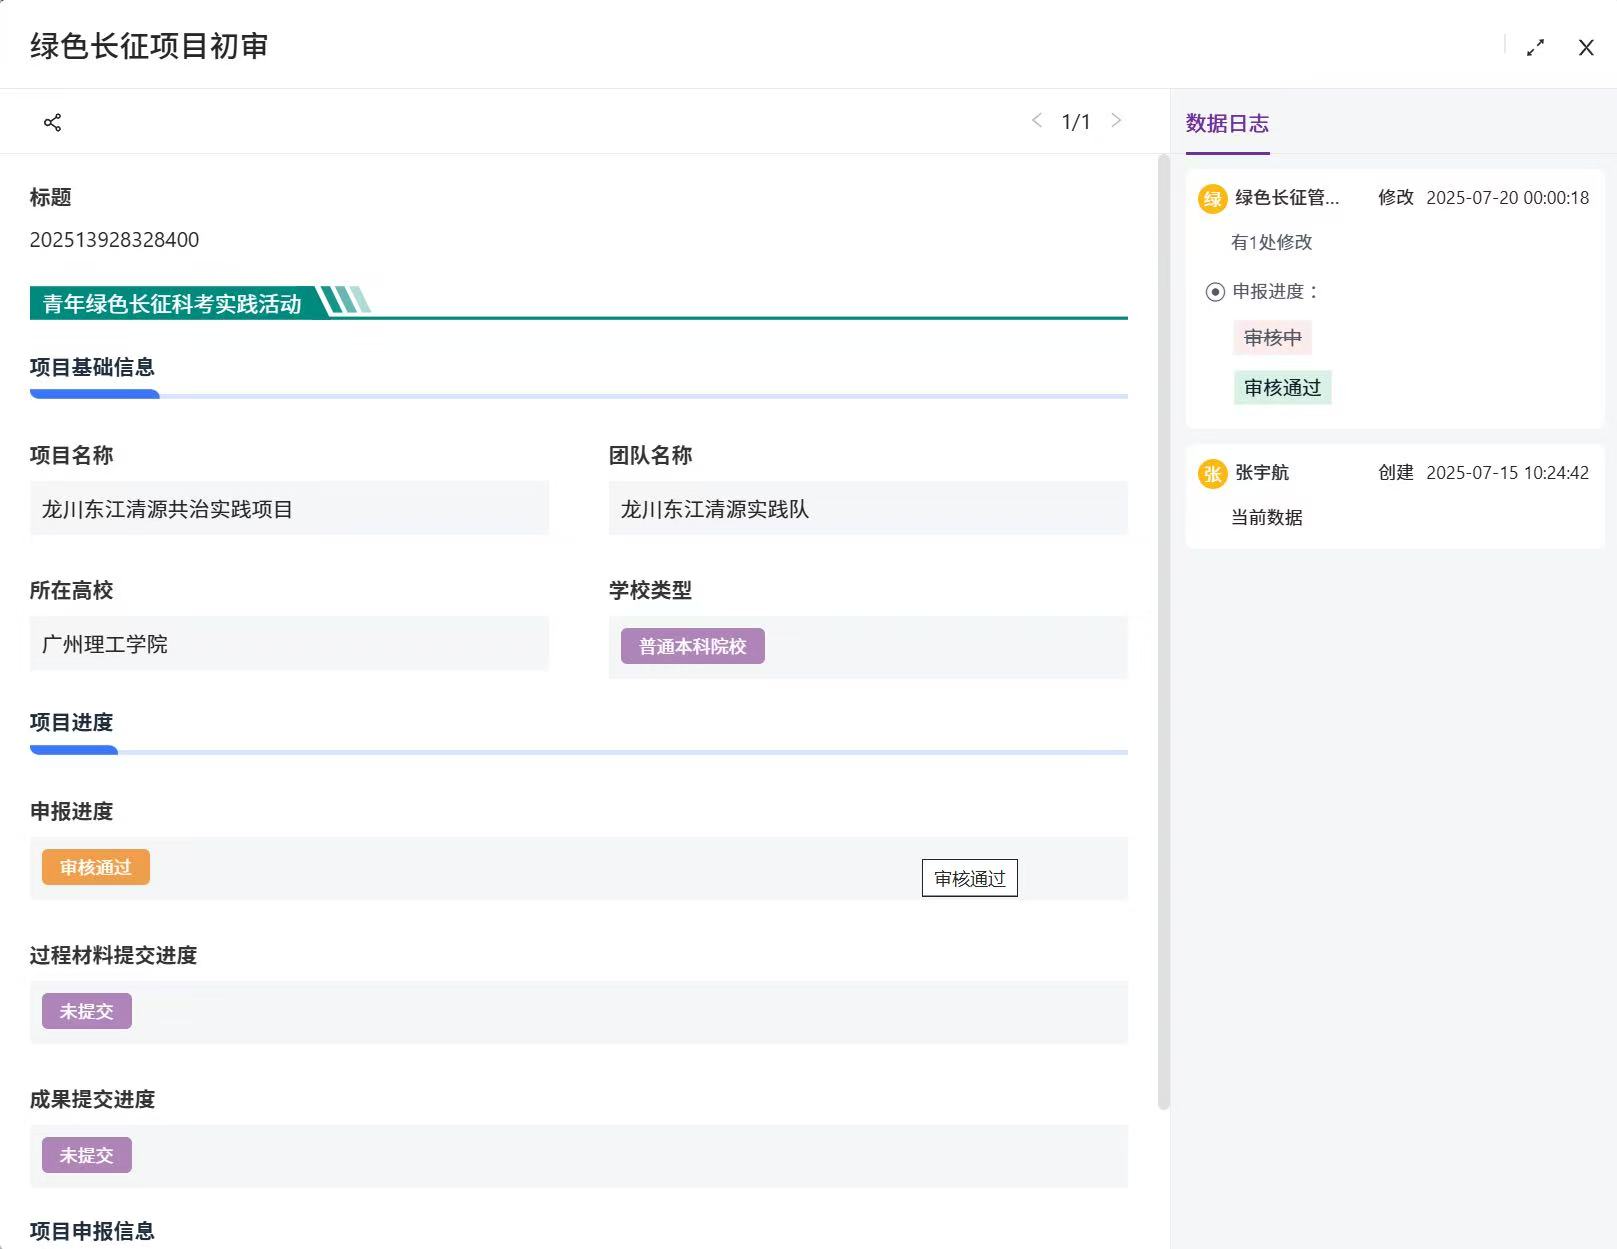The image size is (1617, 1249).
Task: Click the vertical scrollbar of the form
Action: click(x=1163, y=630)
